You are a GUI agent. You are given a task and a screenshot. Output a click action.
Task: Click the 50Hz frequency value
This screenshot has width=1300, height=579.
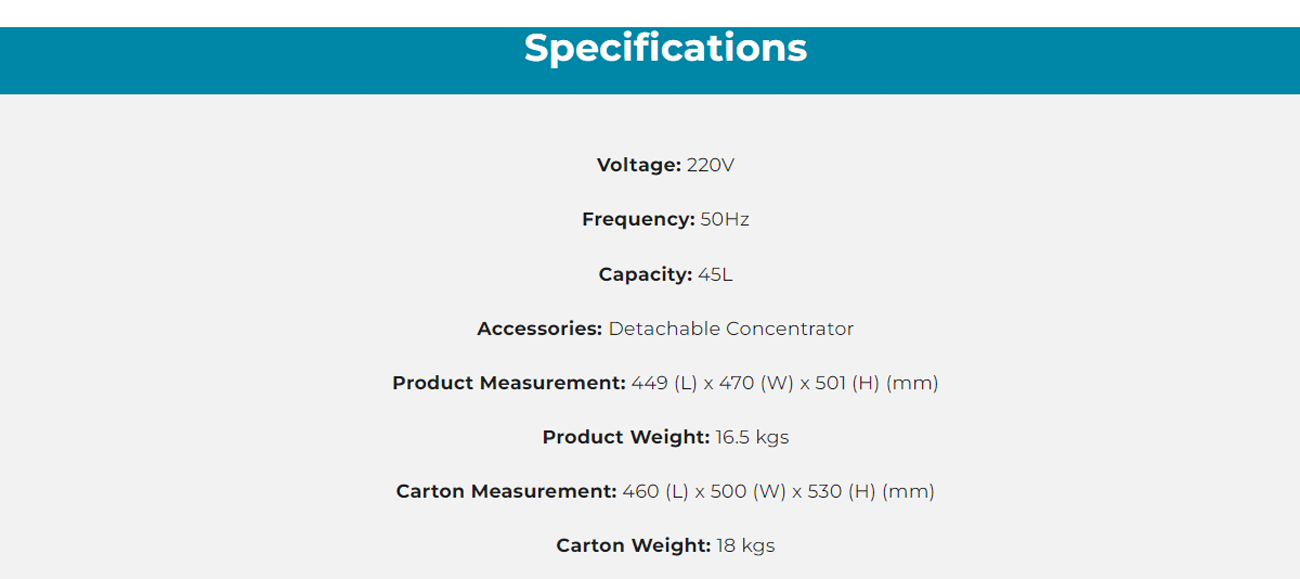click(725, 219)
